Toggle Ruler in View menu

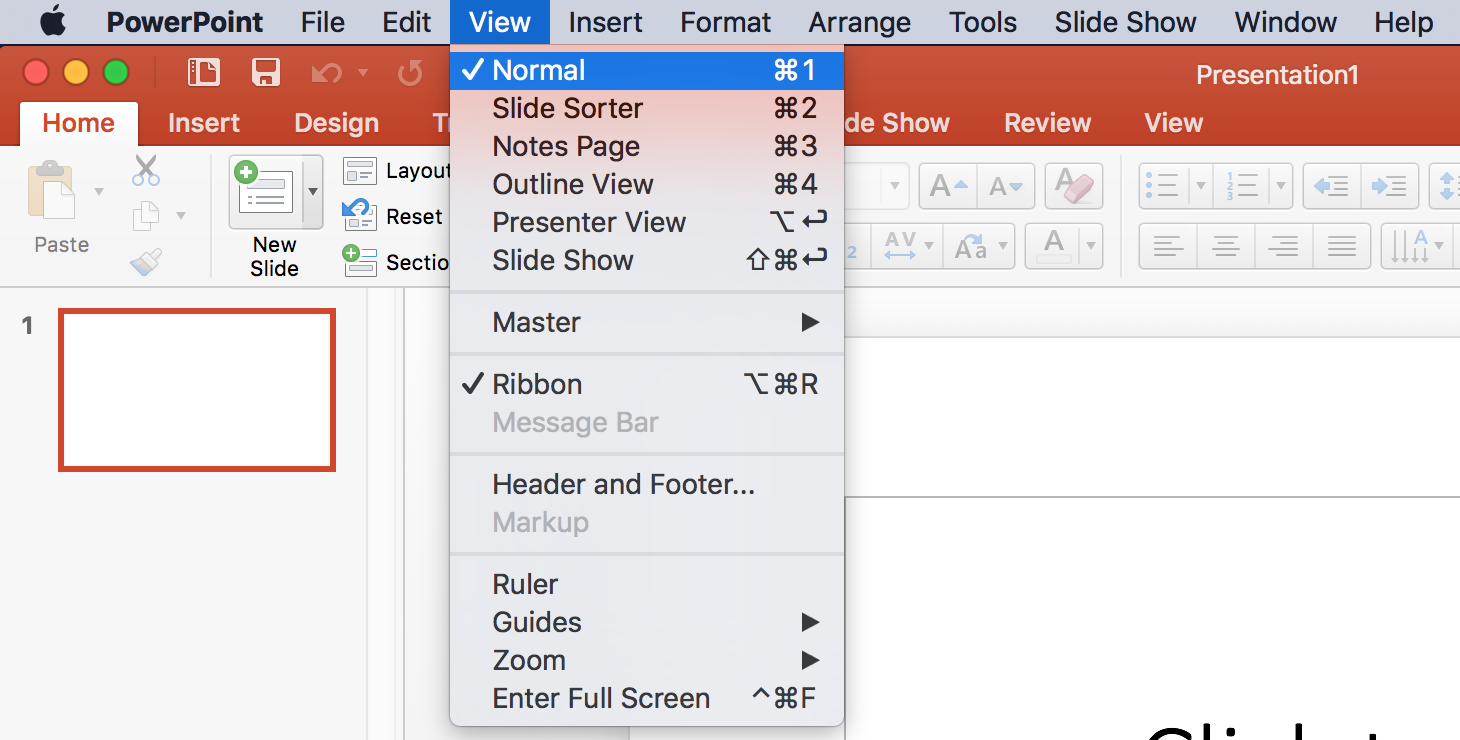coord(647,584)
